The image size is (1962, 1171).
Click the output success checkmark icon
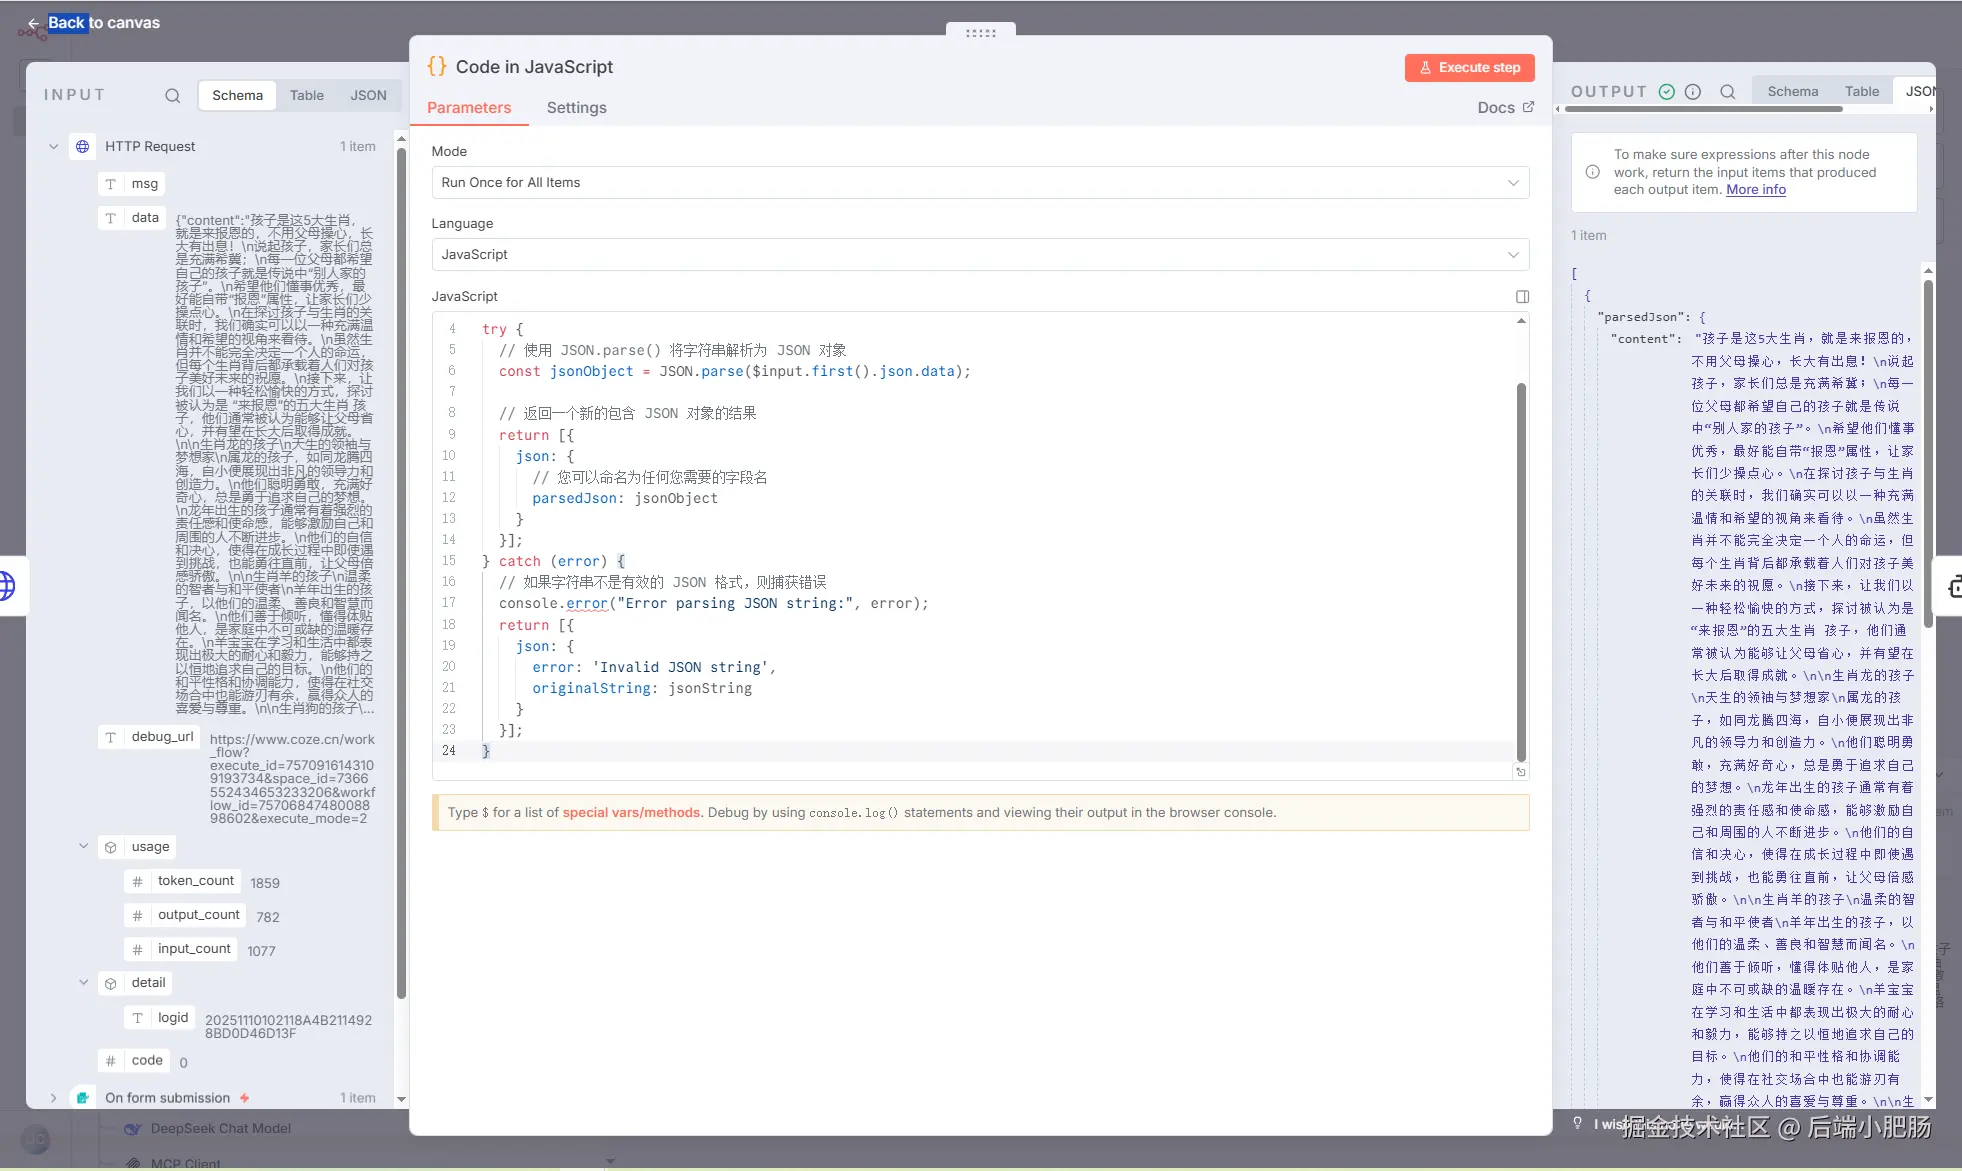1667,92
